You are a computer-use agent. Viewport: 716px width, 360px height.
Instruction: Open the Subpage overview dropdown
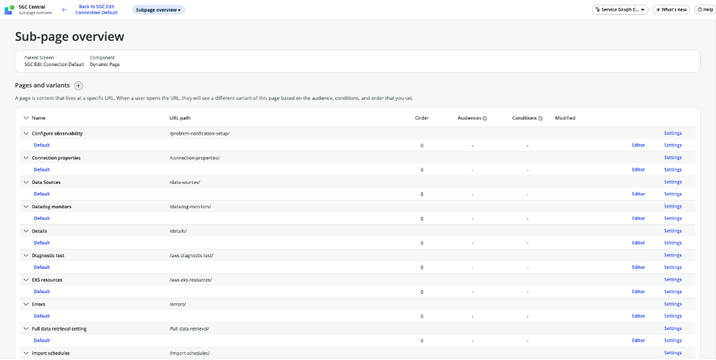click(158, 10)
